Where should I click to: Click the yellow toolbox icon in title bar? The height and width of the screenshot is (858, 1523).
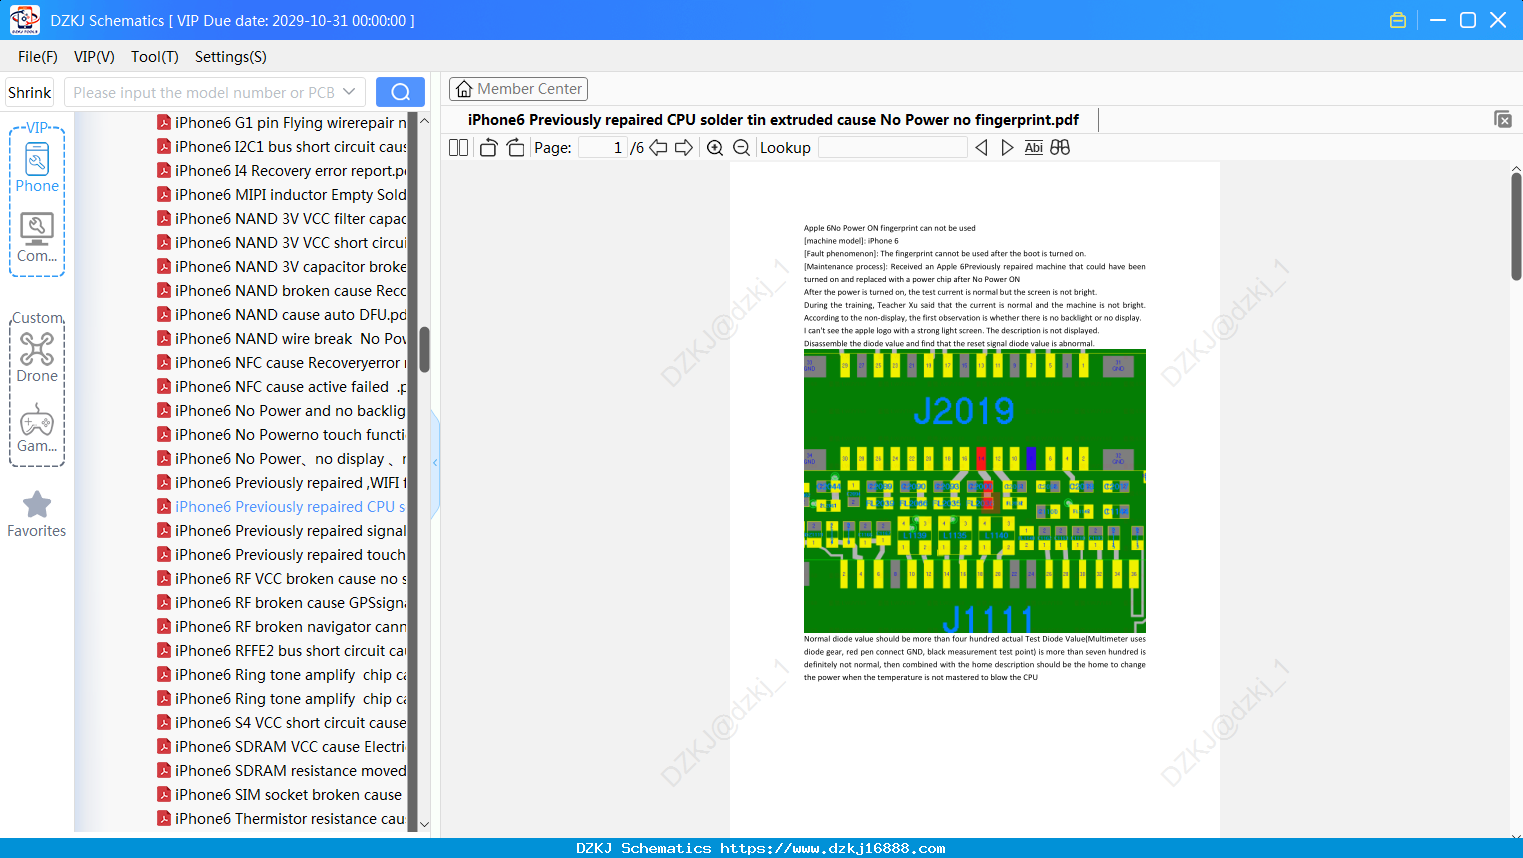[x=1398, y=20]
